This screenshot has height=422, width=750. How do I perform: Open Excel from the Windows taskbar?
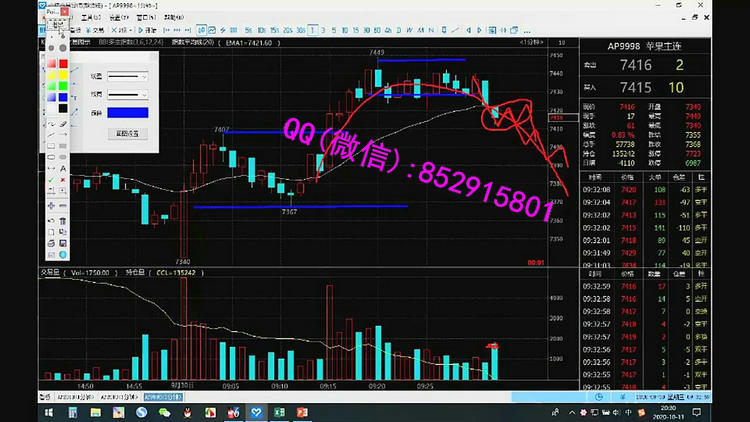click(x=280, y=411)
